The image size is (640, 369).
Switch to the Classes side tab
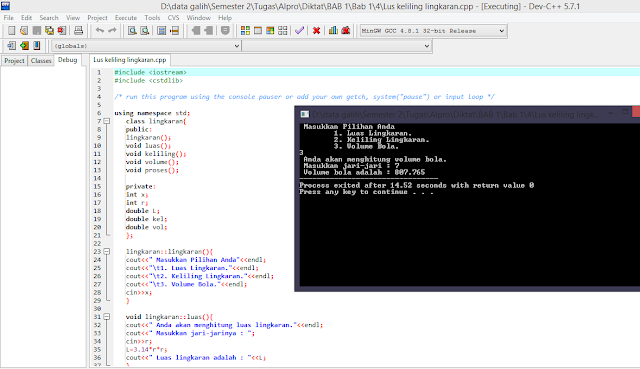click(x=41, y=61)
